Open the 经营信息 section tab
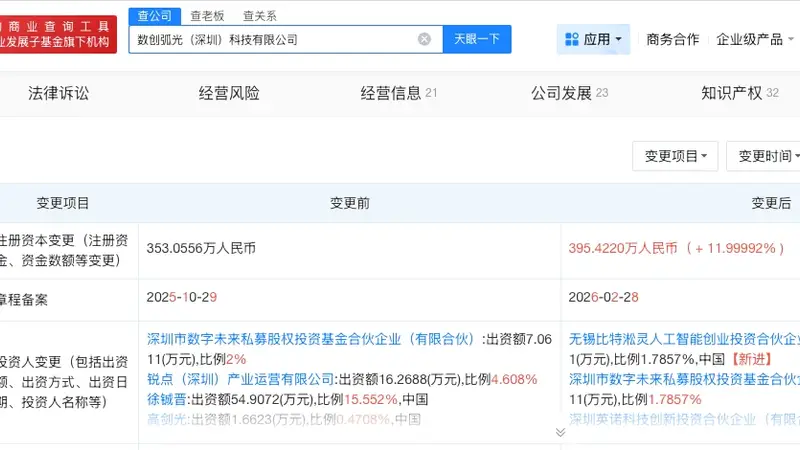Image resolution: width=800 pixels, height=450 pixels. (x=398, y=93)
